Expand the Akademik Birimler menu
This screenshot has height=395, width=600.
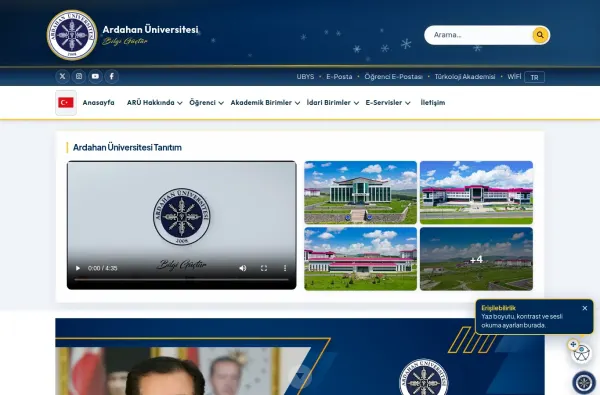265,103
